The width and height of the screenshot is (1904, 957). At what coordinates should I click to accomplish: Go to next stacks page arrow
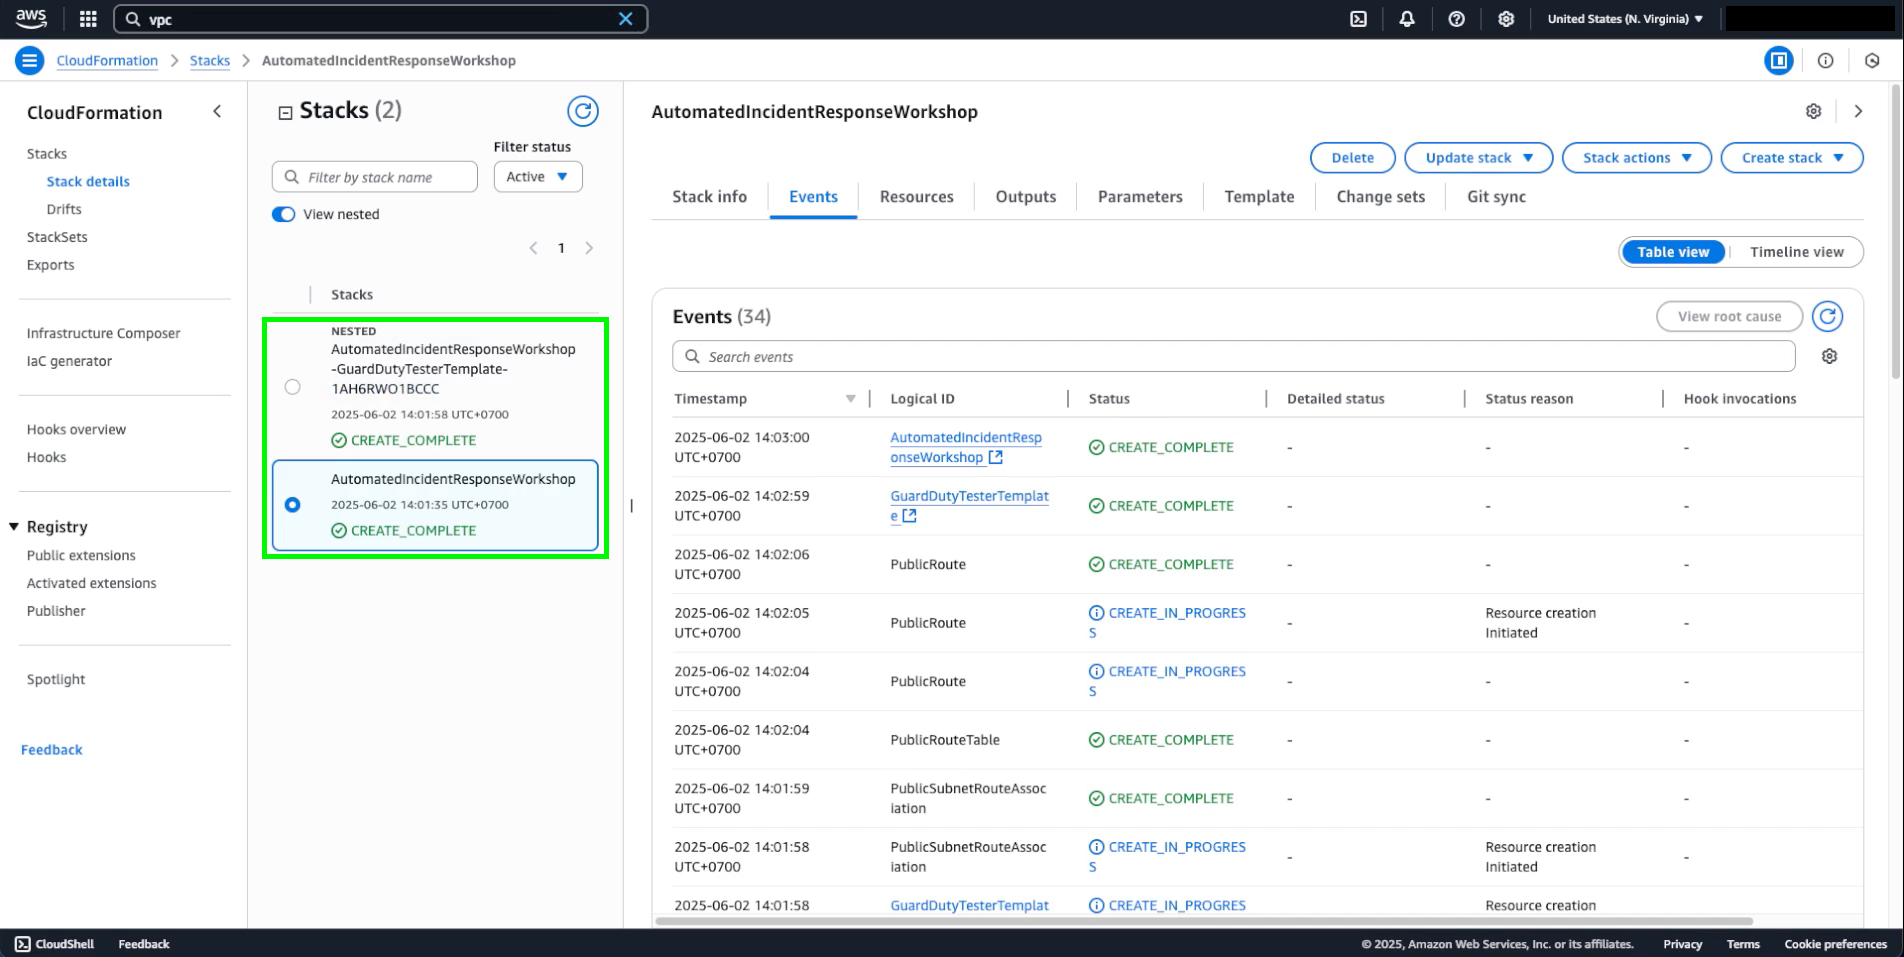coord(589,248)
